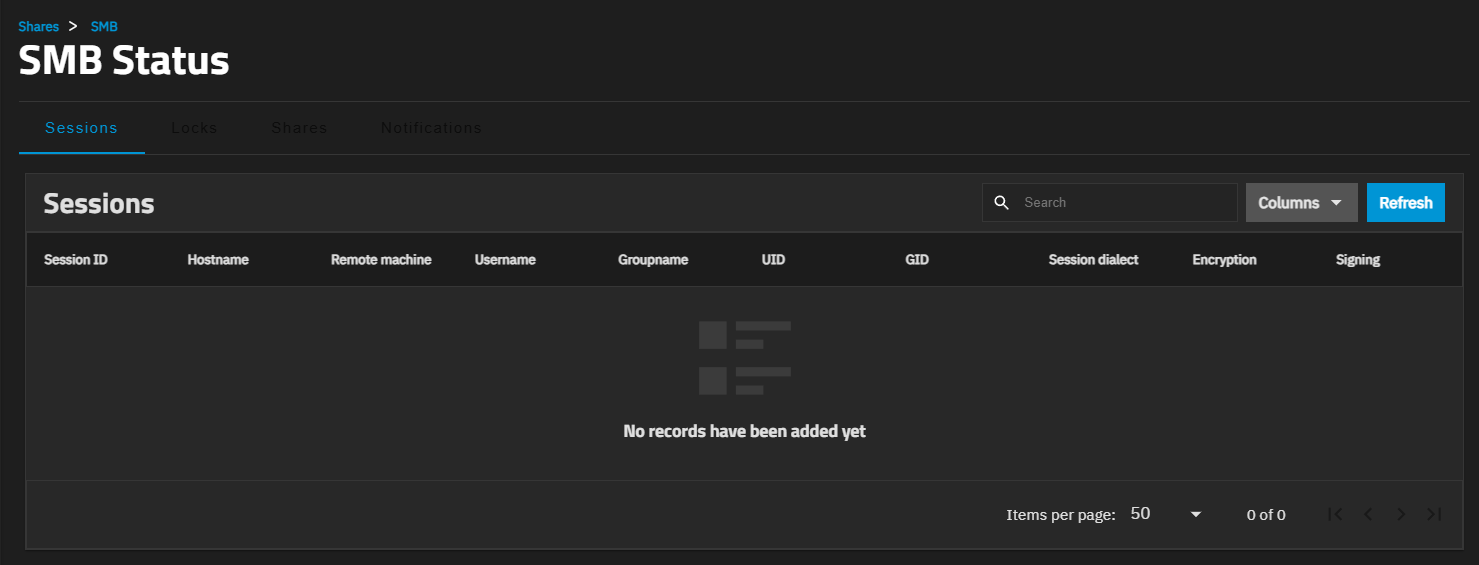Sort by Session ID column header
The width and height of the screenshot is (1479, 565).
coord(76,260)
